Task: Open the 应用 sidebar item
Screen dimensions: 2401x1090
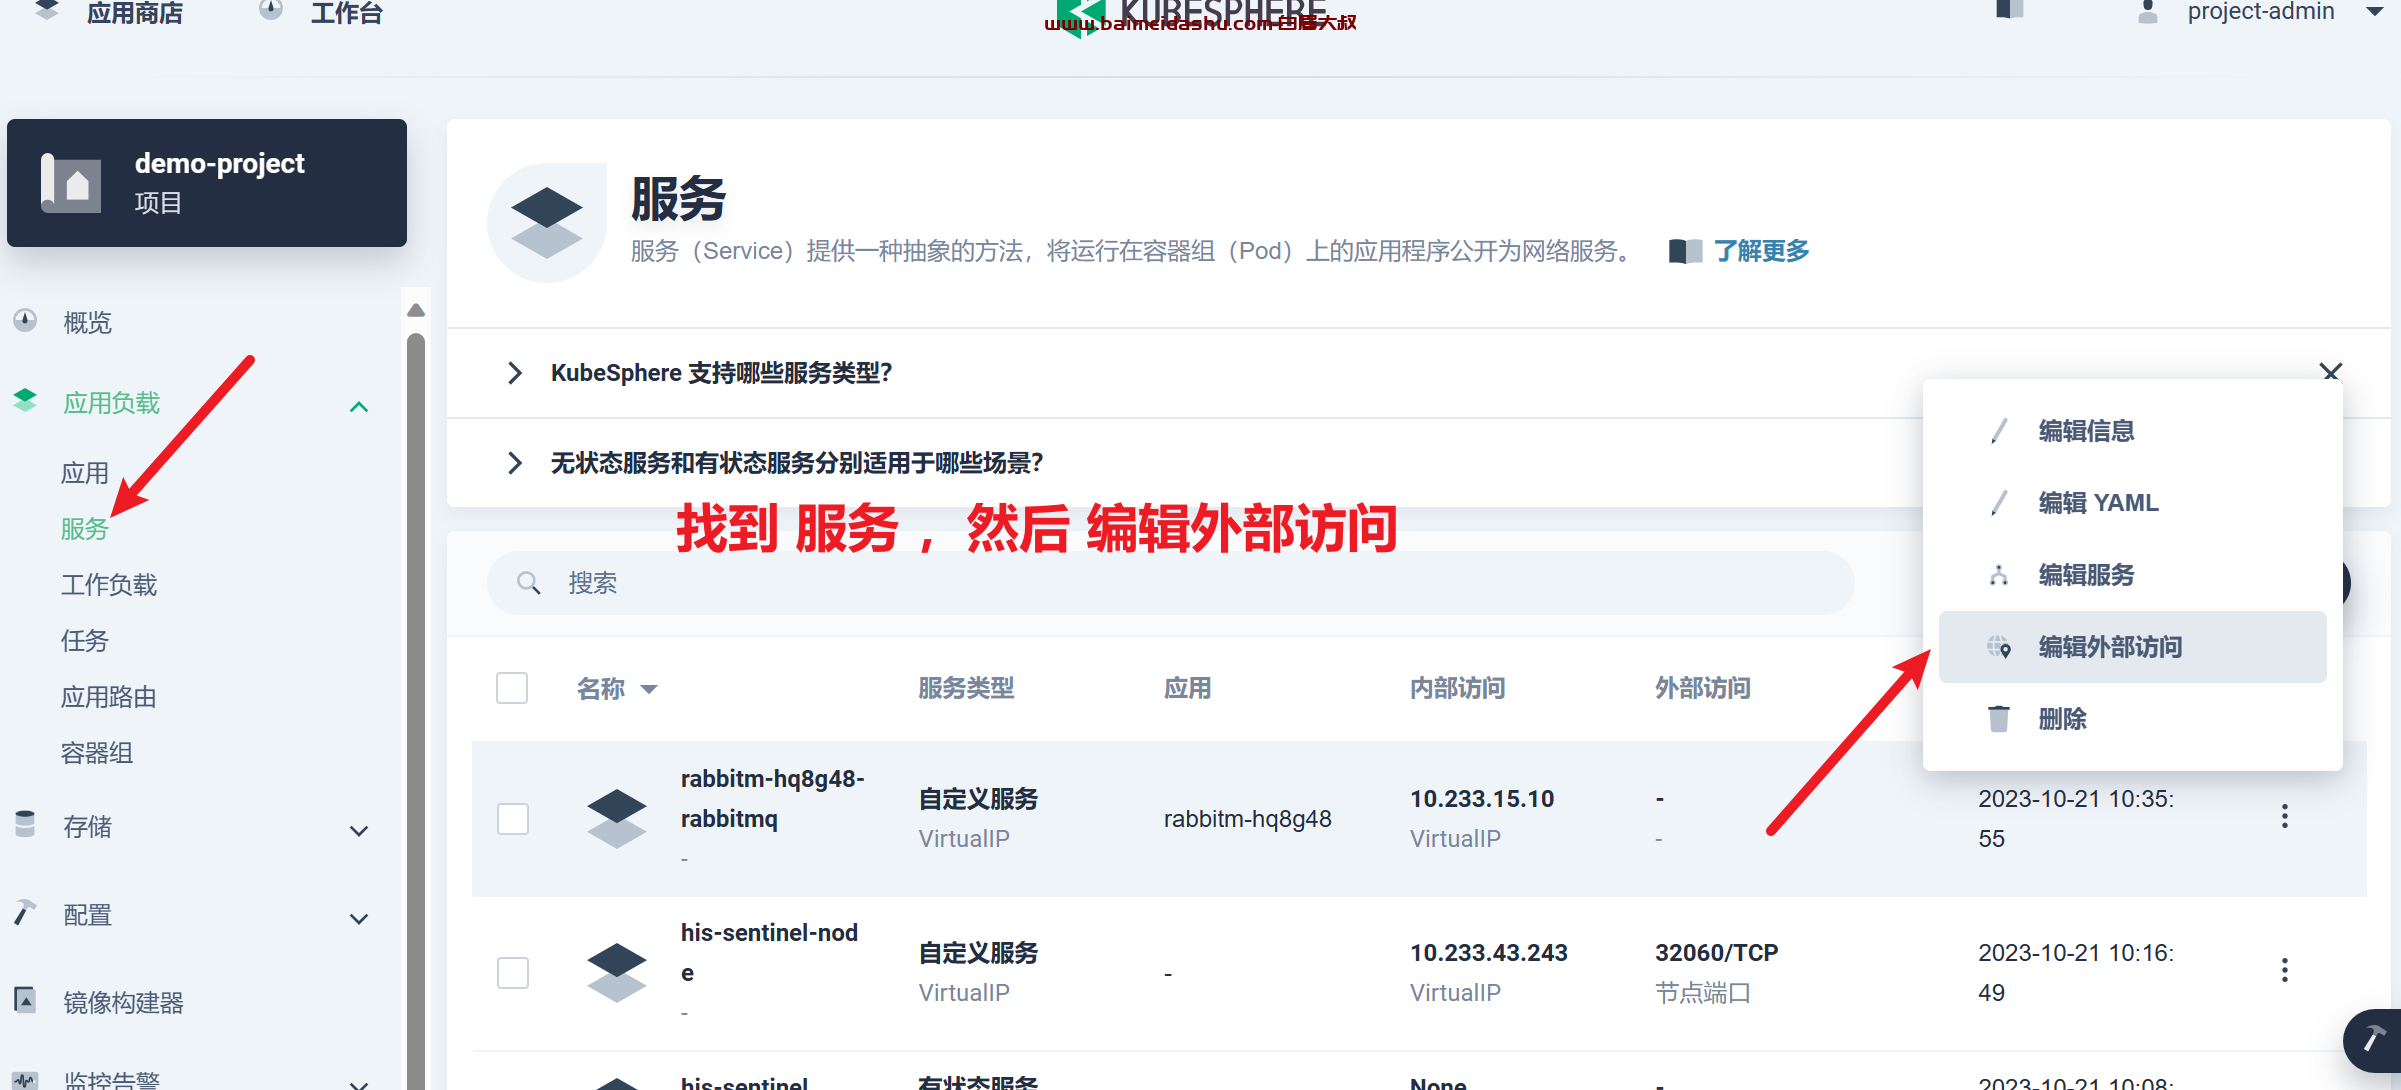Action: (x=85, y=473)
